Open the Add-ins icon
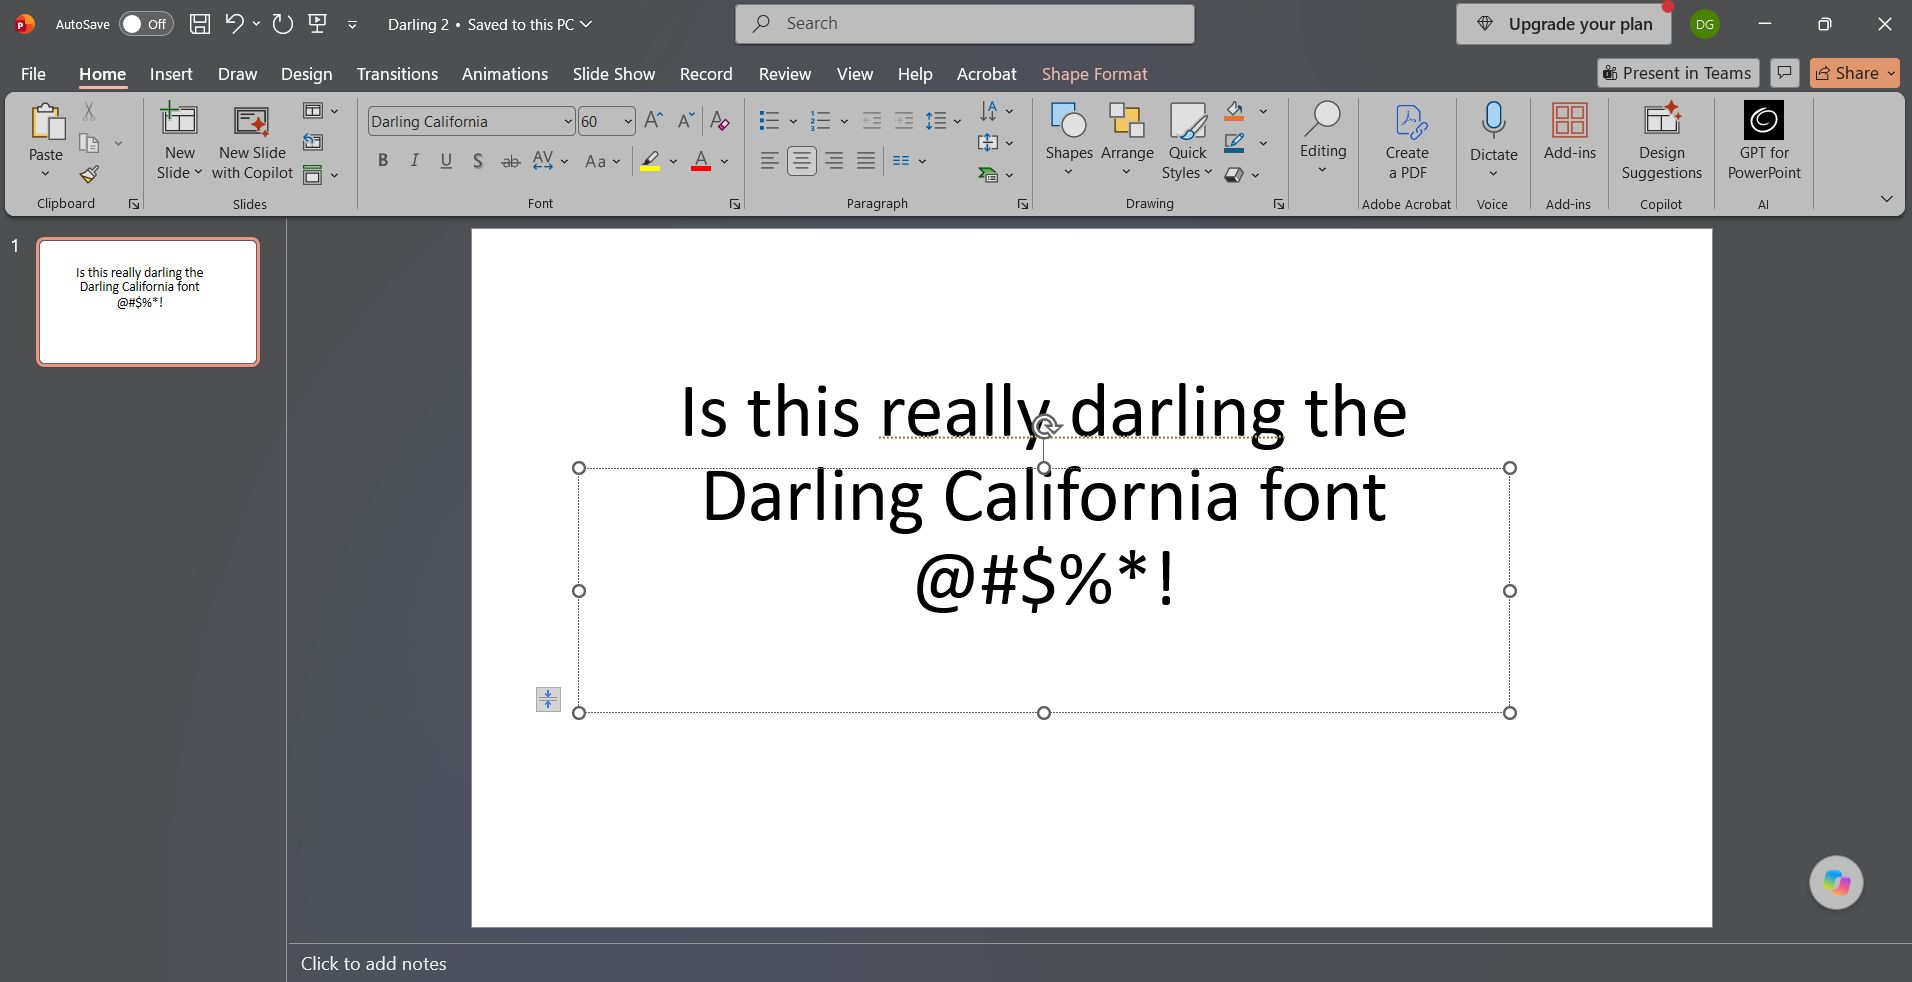This screenshot has width=1912, height=982. click(1569, 121)
